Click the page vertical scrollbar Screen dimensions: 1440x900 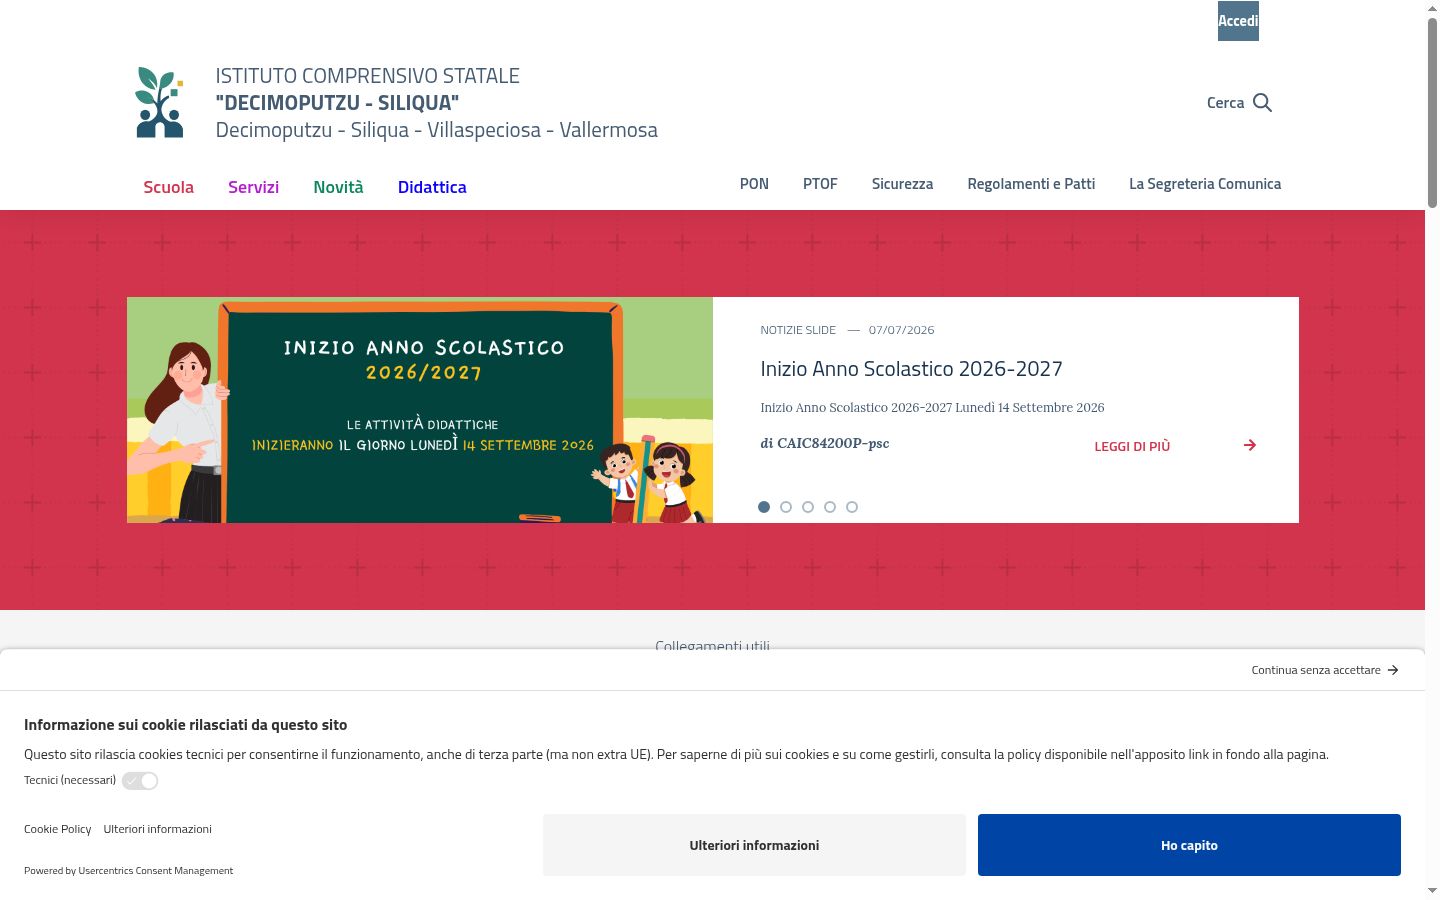click(x=1432, y=450)
